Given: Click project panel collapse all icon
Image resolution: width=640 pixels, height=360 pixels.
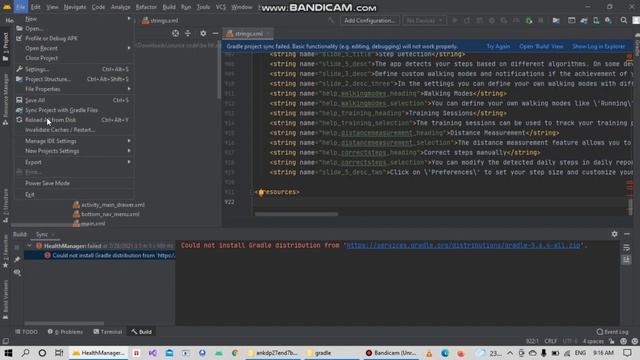Looking at the screenshot, I should [x=188, y=33].
